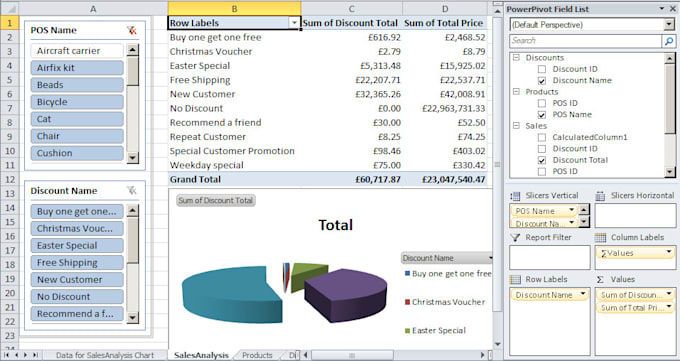Close the PowerPivot Field List pane
680x361 pixels.
point(673,9)
